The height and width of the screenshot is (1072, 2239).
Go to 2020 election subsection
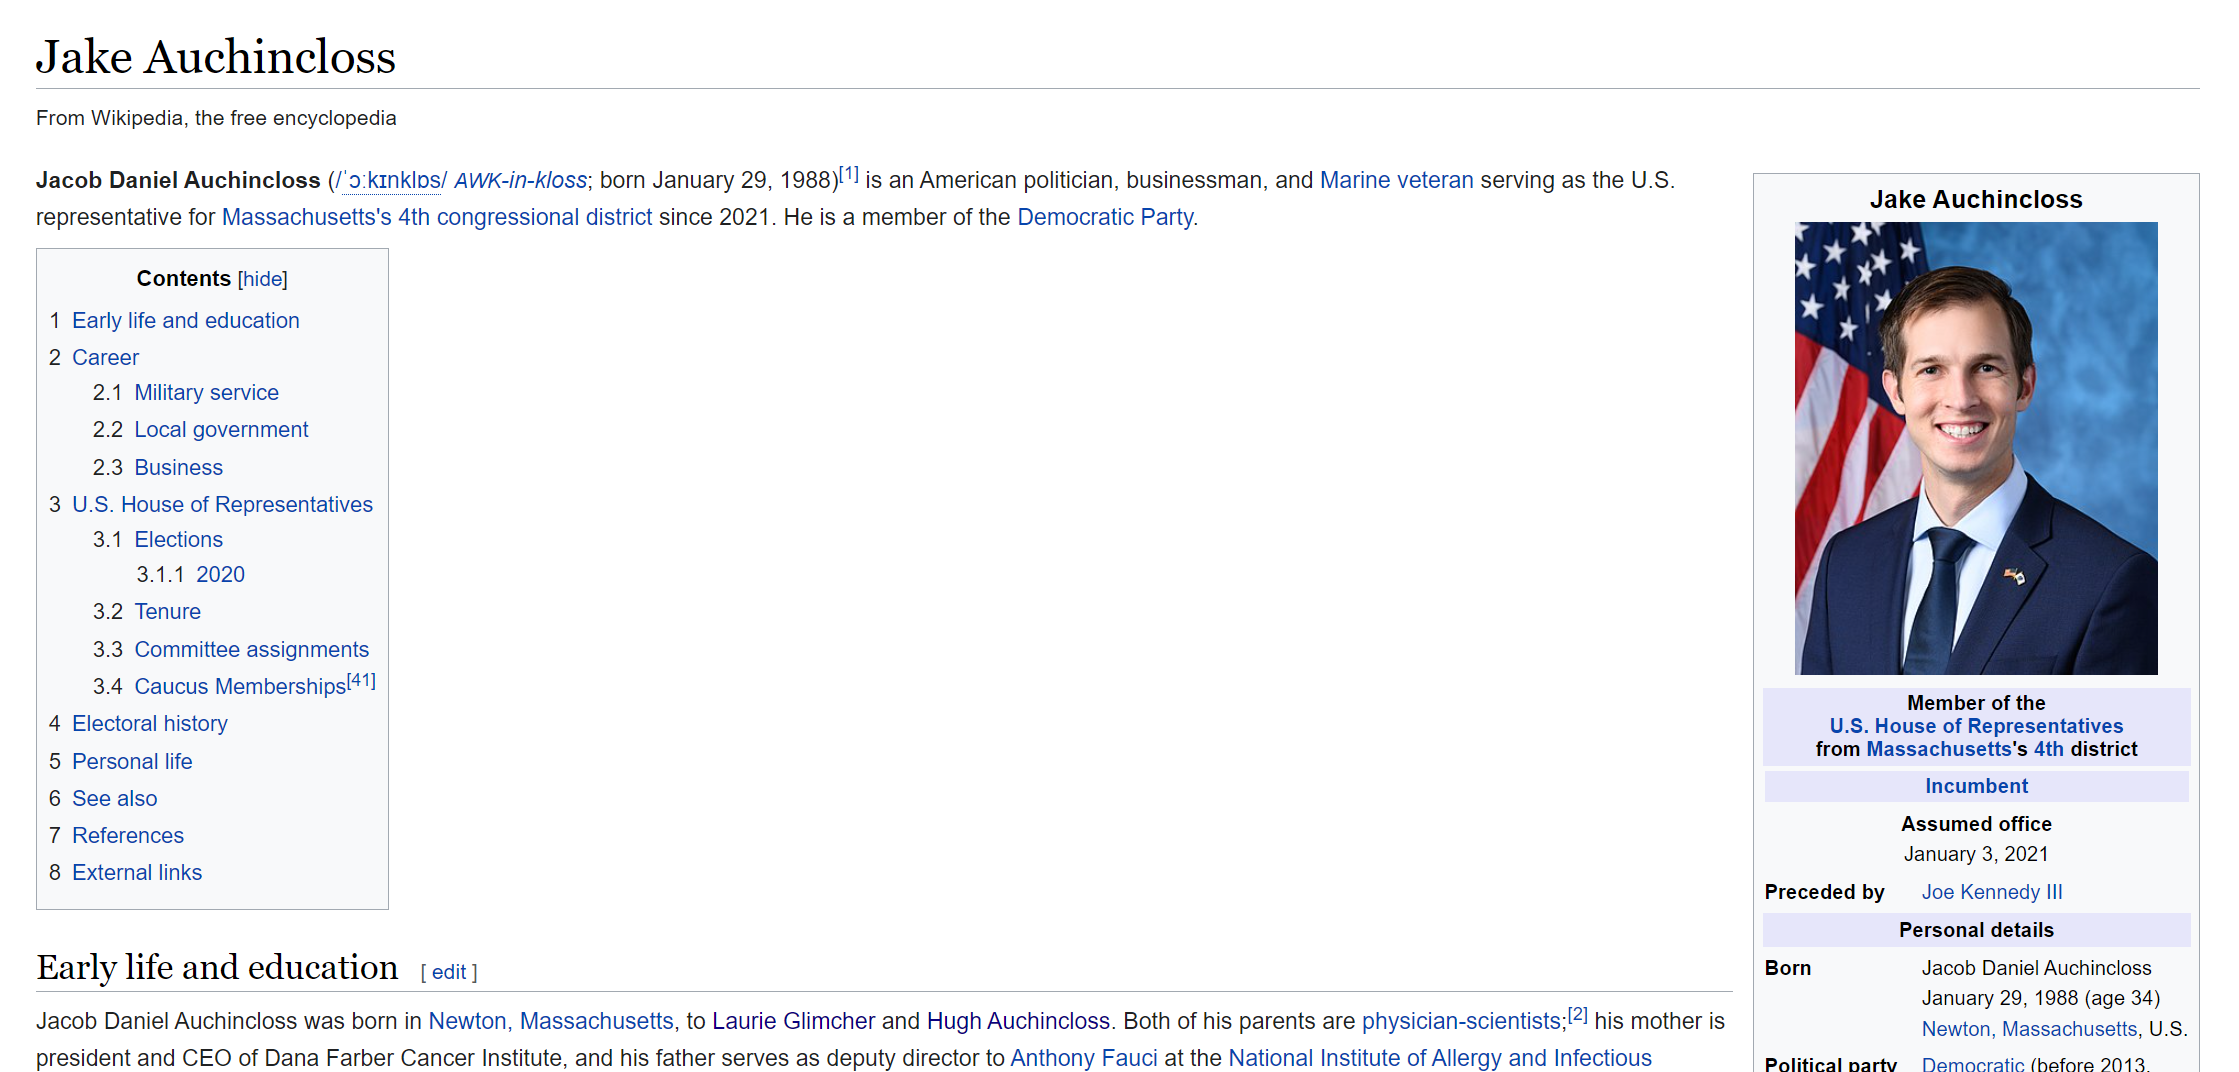point(220,574)
